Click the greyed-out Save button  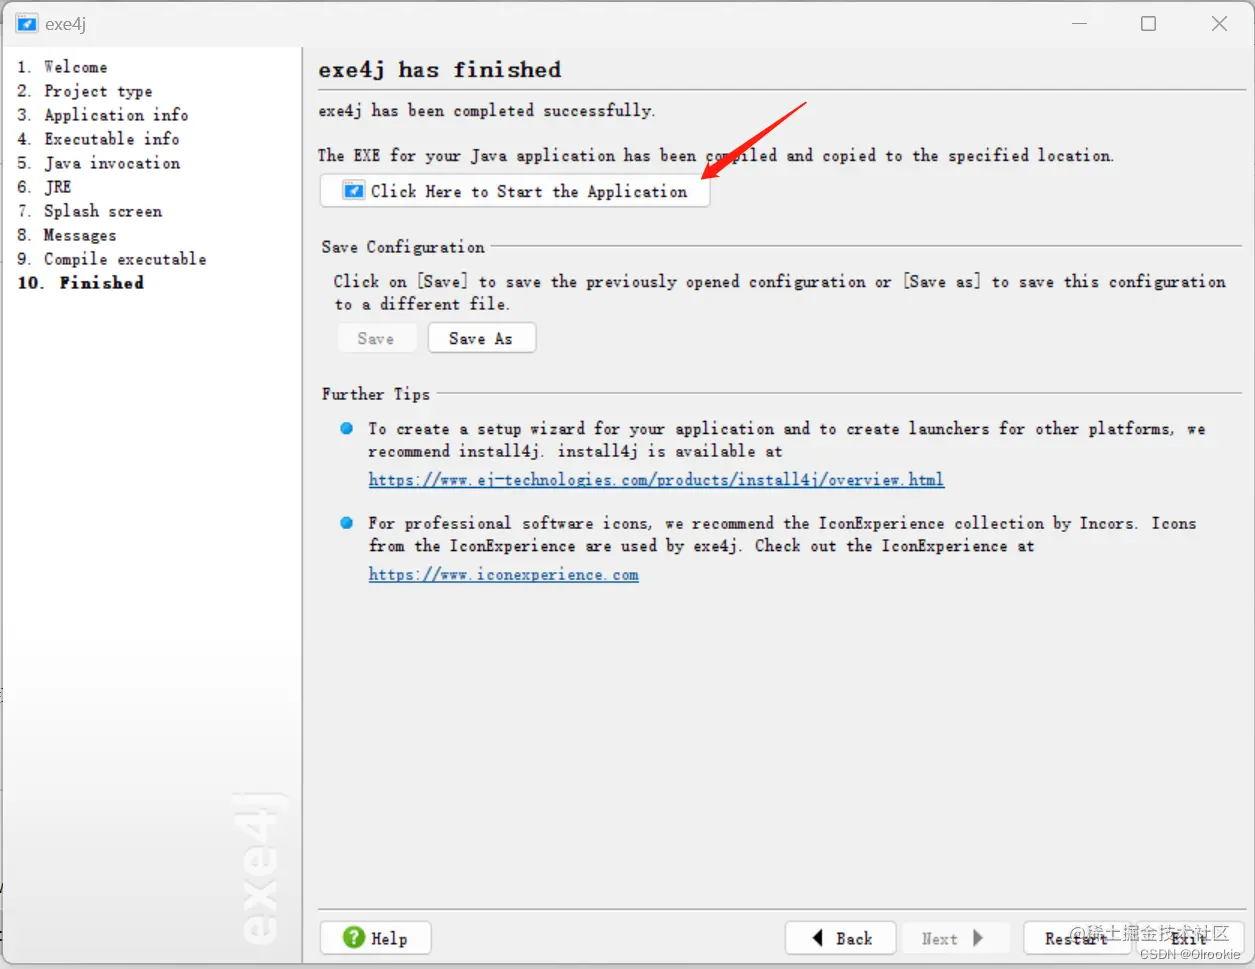[x=376, y=338]
